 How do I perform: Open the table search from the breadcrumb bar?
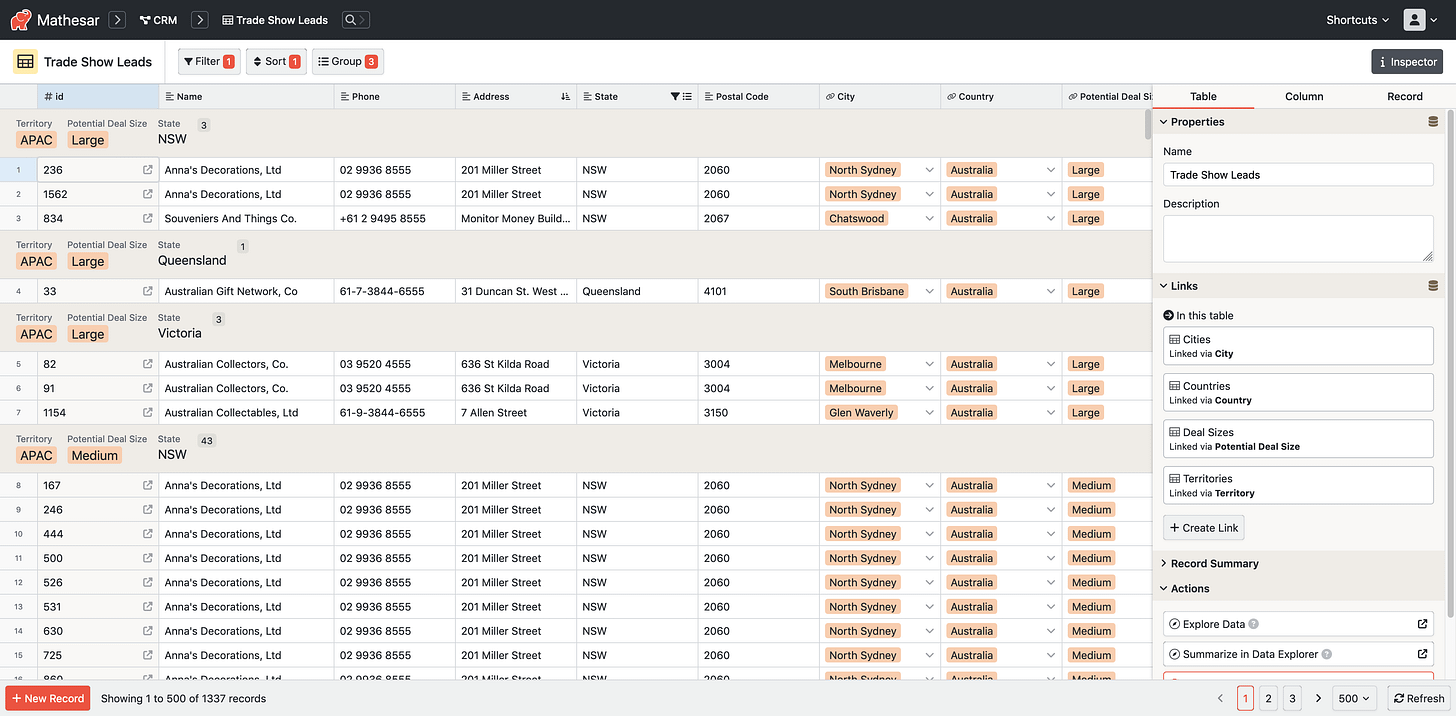(x=354, y=19)
